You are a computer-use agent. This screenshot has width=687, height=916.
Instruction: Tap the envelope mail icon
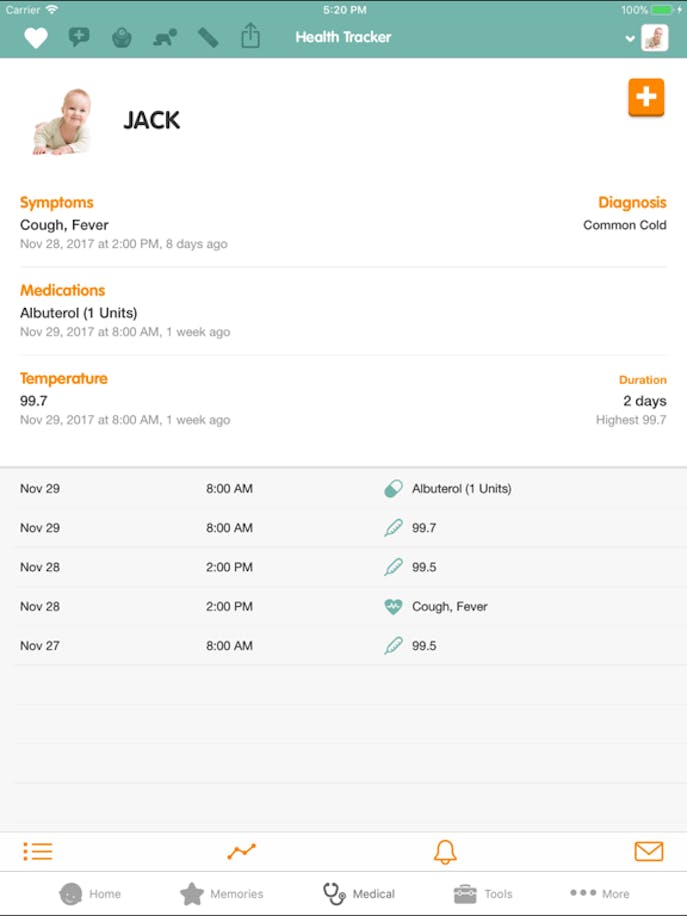(x=649, y=852)
